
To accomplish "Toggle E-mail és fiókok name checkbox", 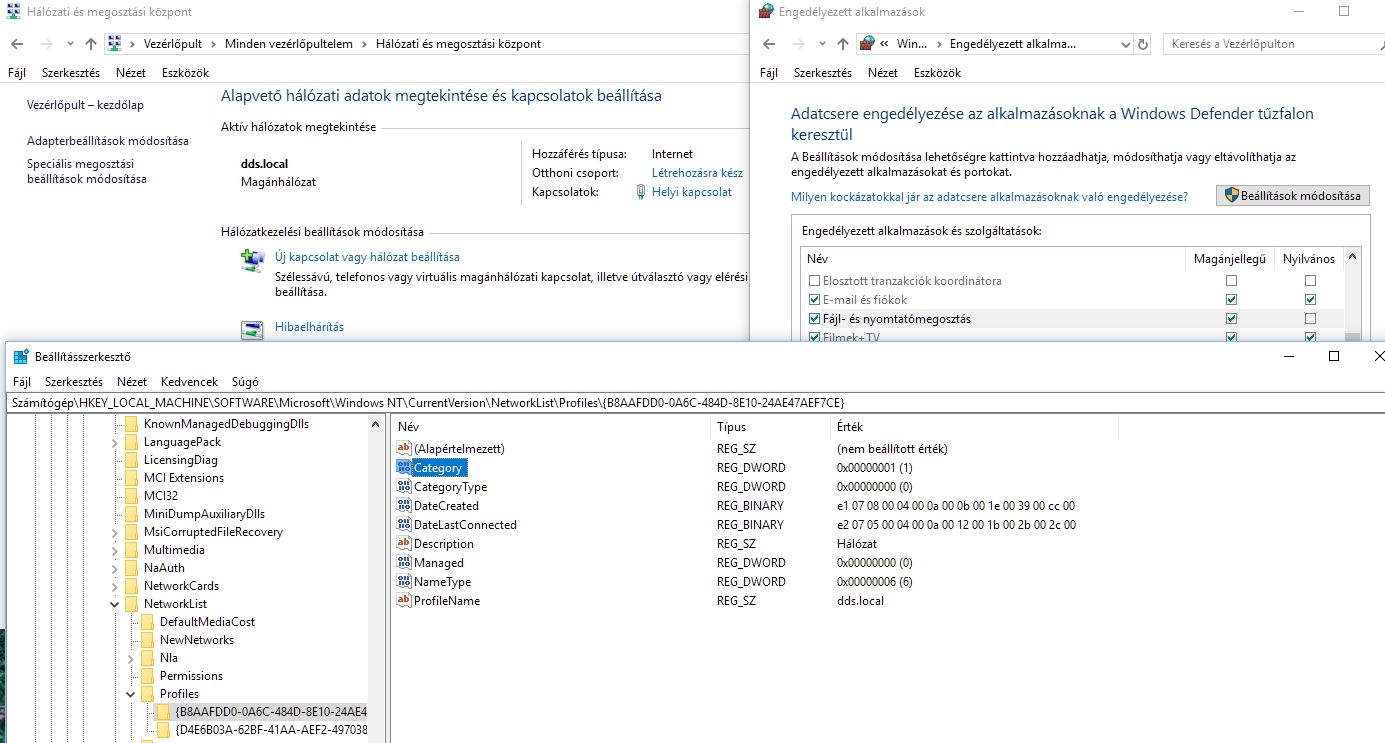I will pos(814,300).
